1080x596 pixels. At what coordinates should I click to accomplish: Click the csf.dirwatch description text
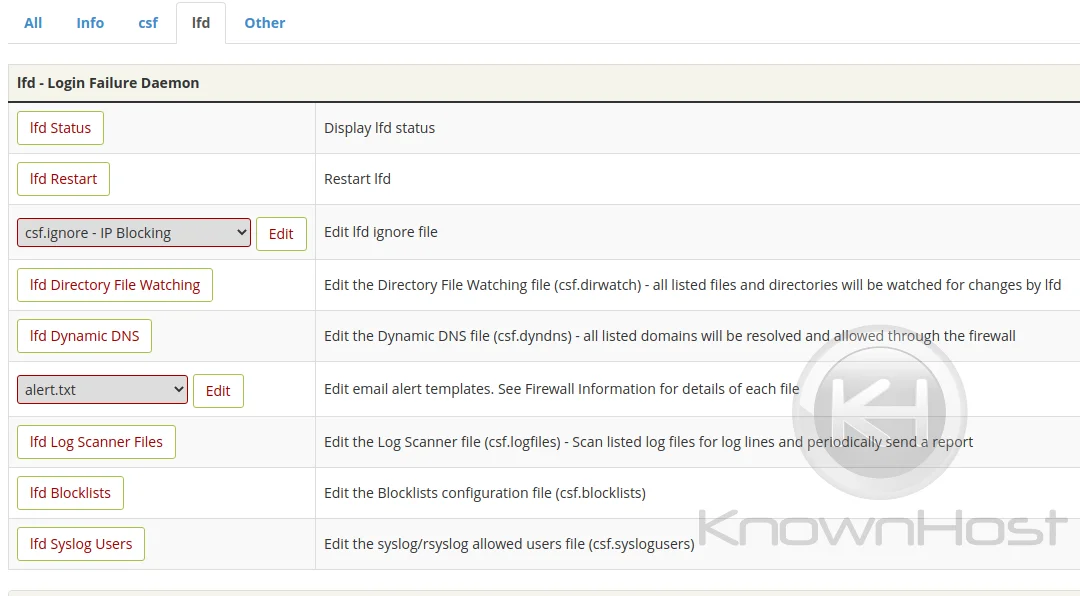pyautogui.click(x=692, y=285)
